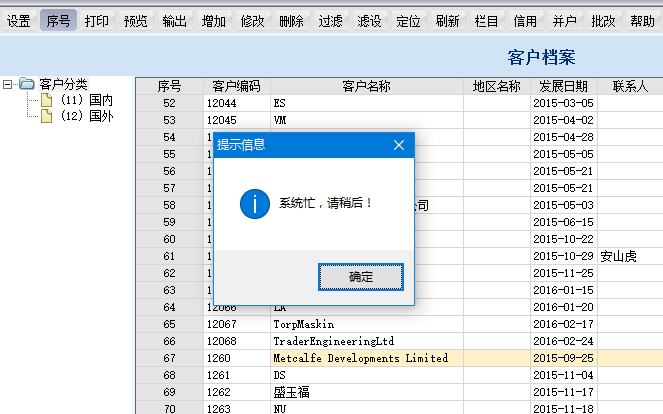Click the 批改 batch edit button
Viewport: 663px width, 414px height.
click(x=603, y=20)
